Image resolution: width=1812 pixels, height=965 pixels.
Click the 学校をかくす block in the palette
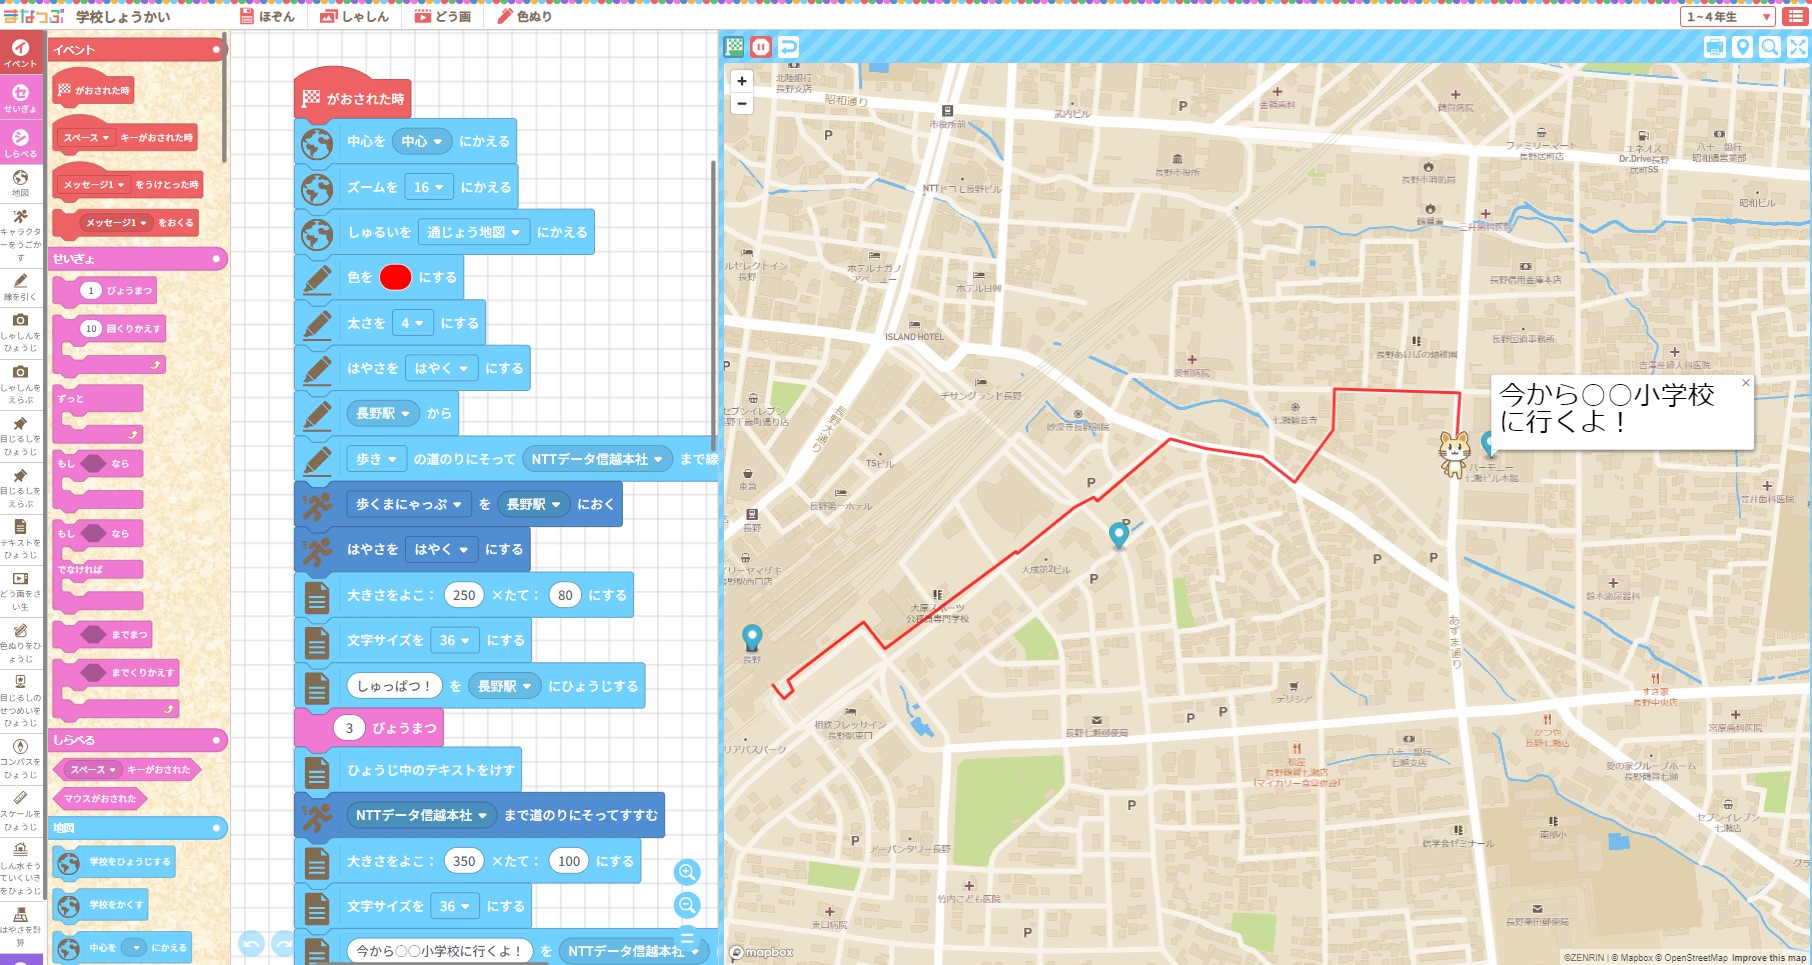[x=100, y=905]
